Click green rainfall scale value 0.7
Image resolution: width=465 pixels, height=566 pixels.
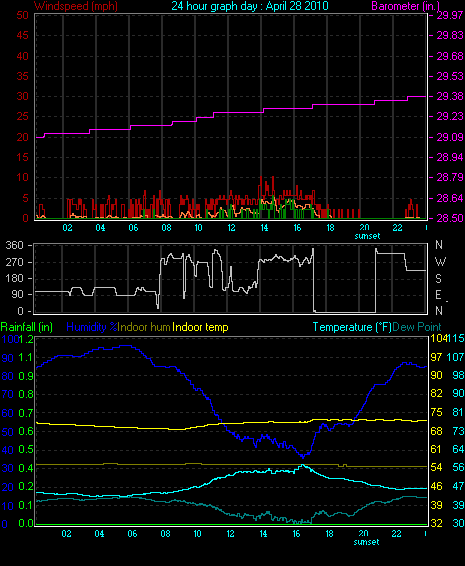(25, 413)
